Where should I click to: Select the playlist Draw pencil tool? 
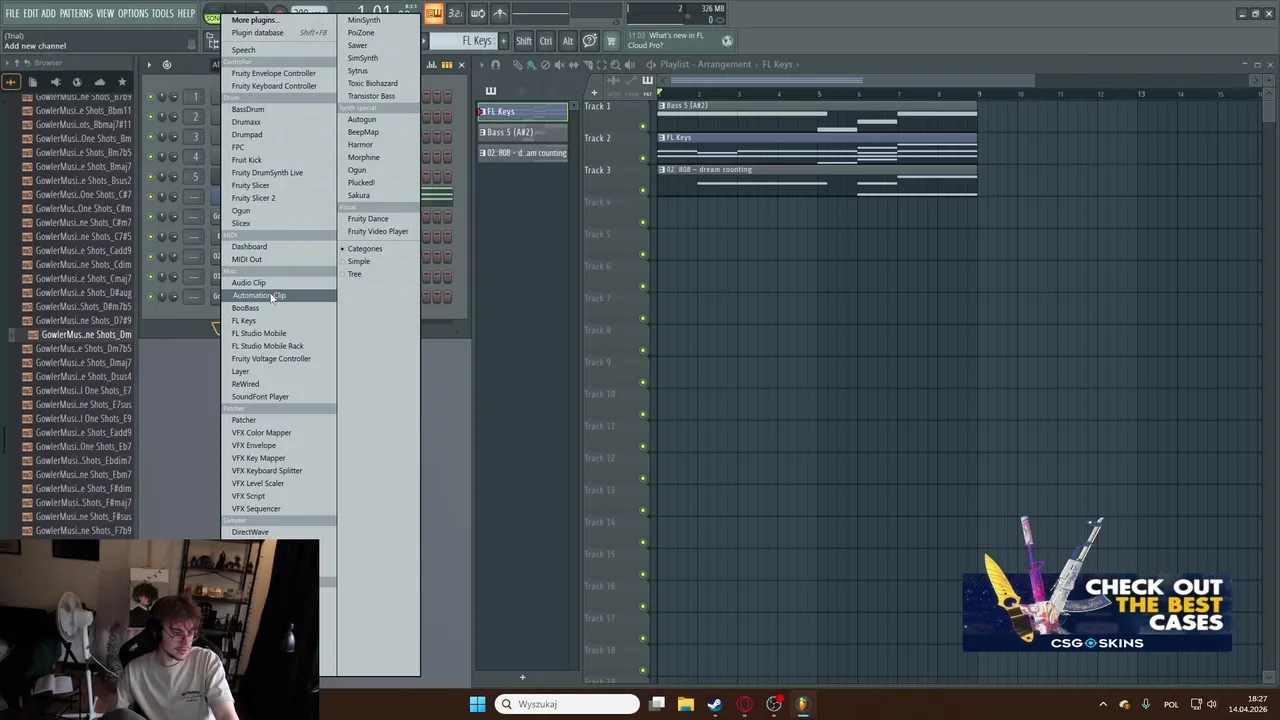tap(518, 65)
